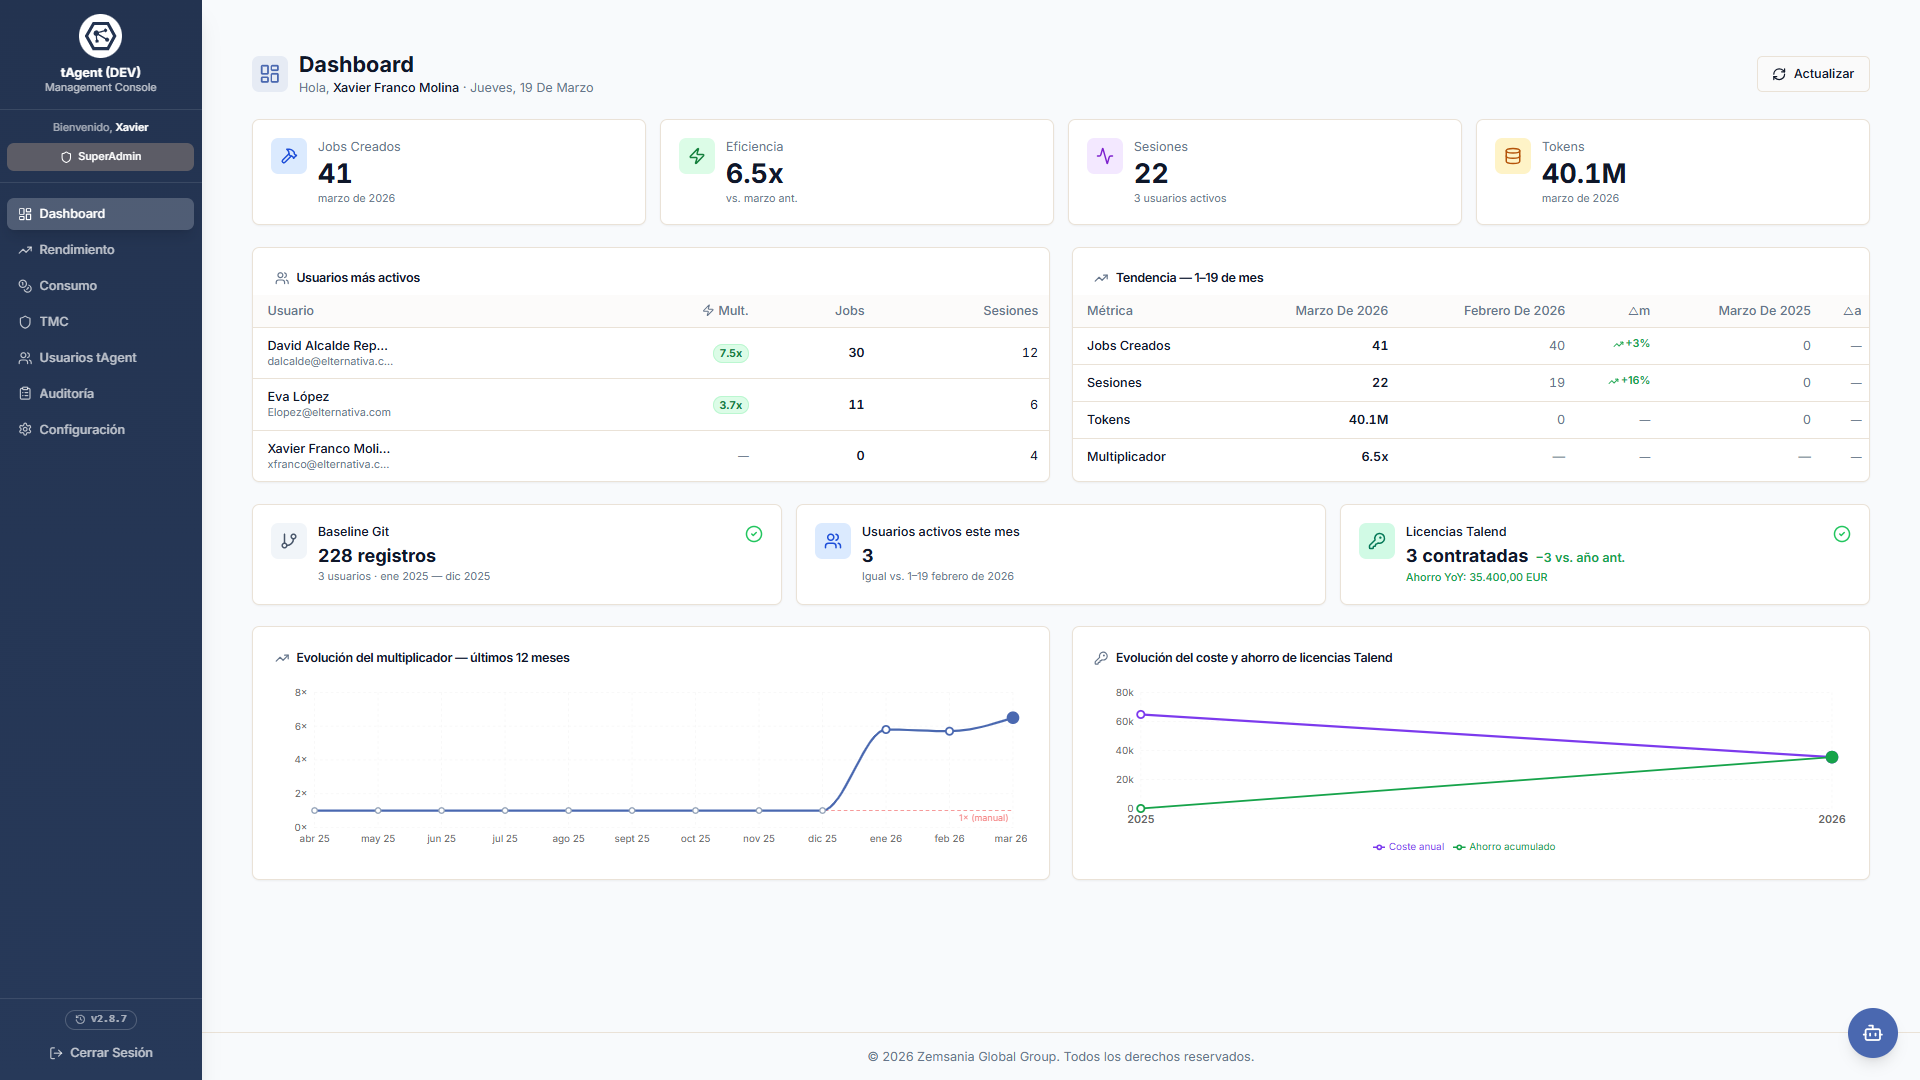Click the purple 2025 Coste anual data point
Screen dimensions: 1920x1080
click(1141, 715)
